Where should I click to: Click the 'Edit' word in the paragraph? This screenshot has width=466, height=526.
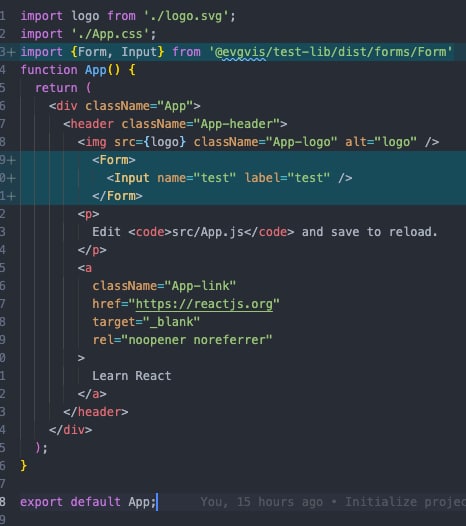pyautogui.click(x=106, y=232)
